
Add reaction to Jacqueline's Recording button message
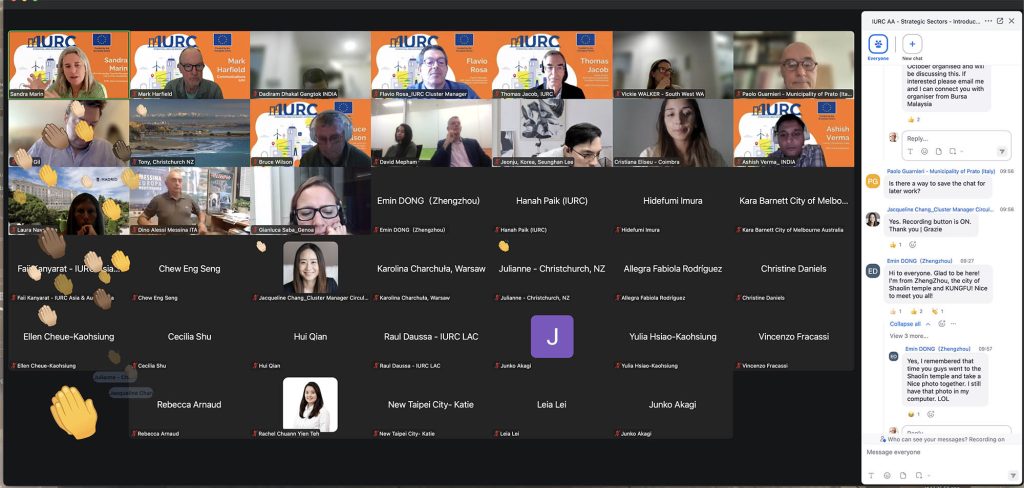click(913, 244)
